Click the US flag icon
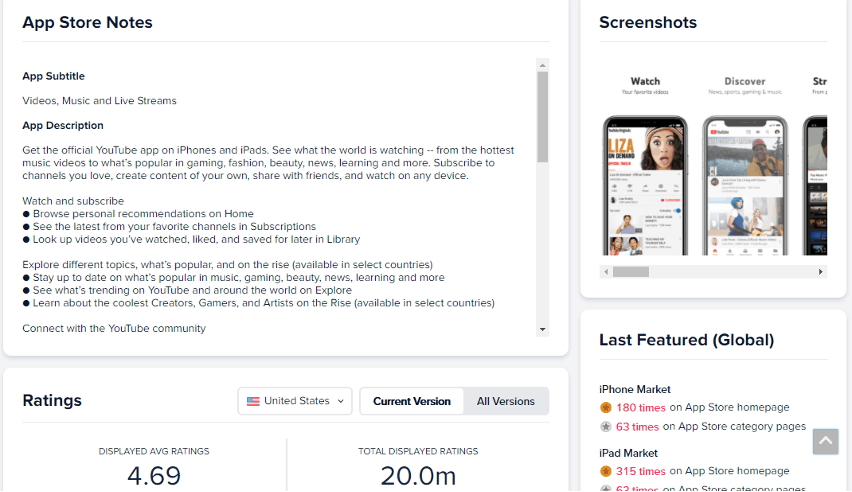The image size is (852, 492). (253, 401)
